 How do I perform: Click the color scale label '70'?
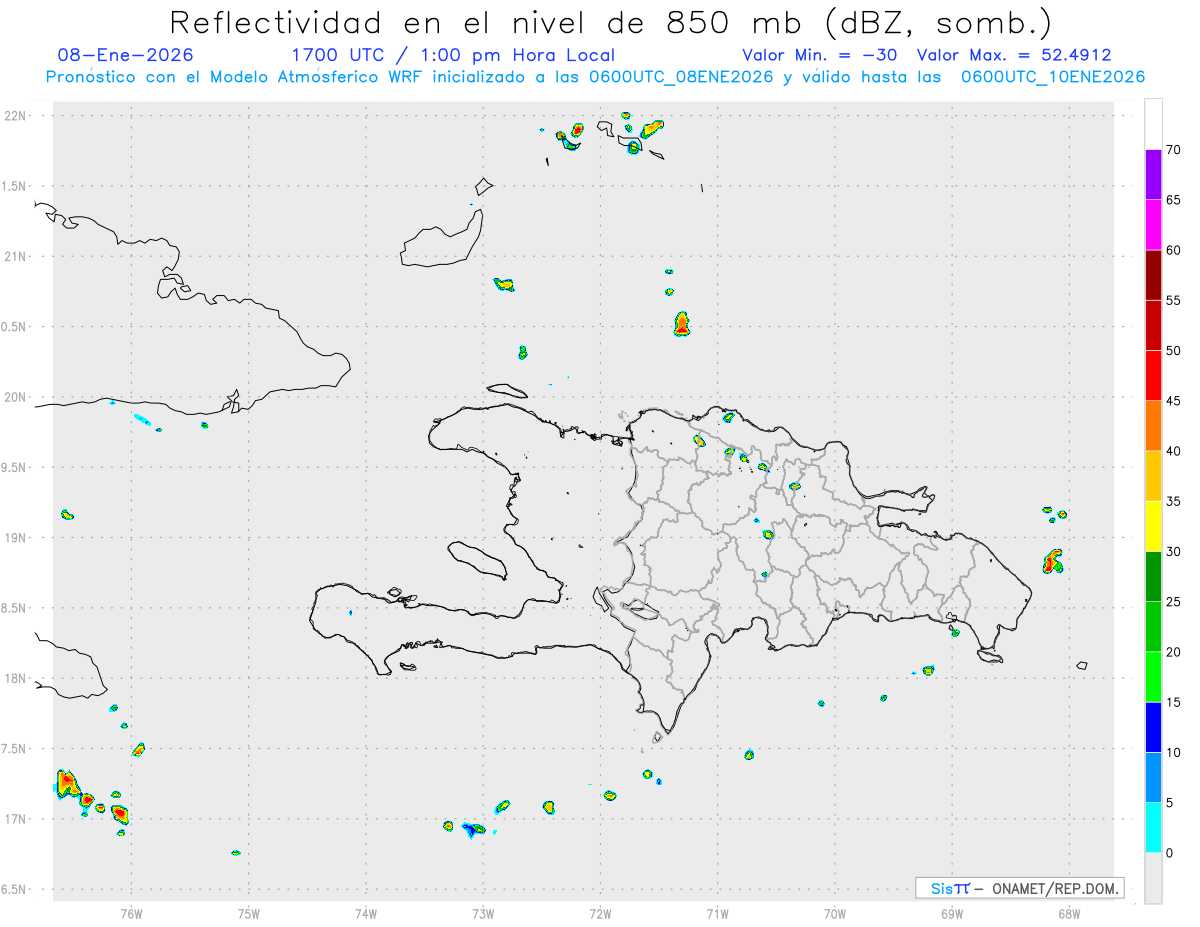point(1173,150)
